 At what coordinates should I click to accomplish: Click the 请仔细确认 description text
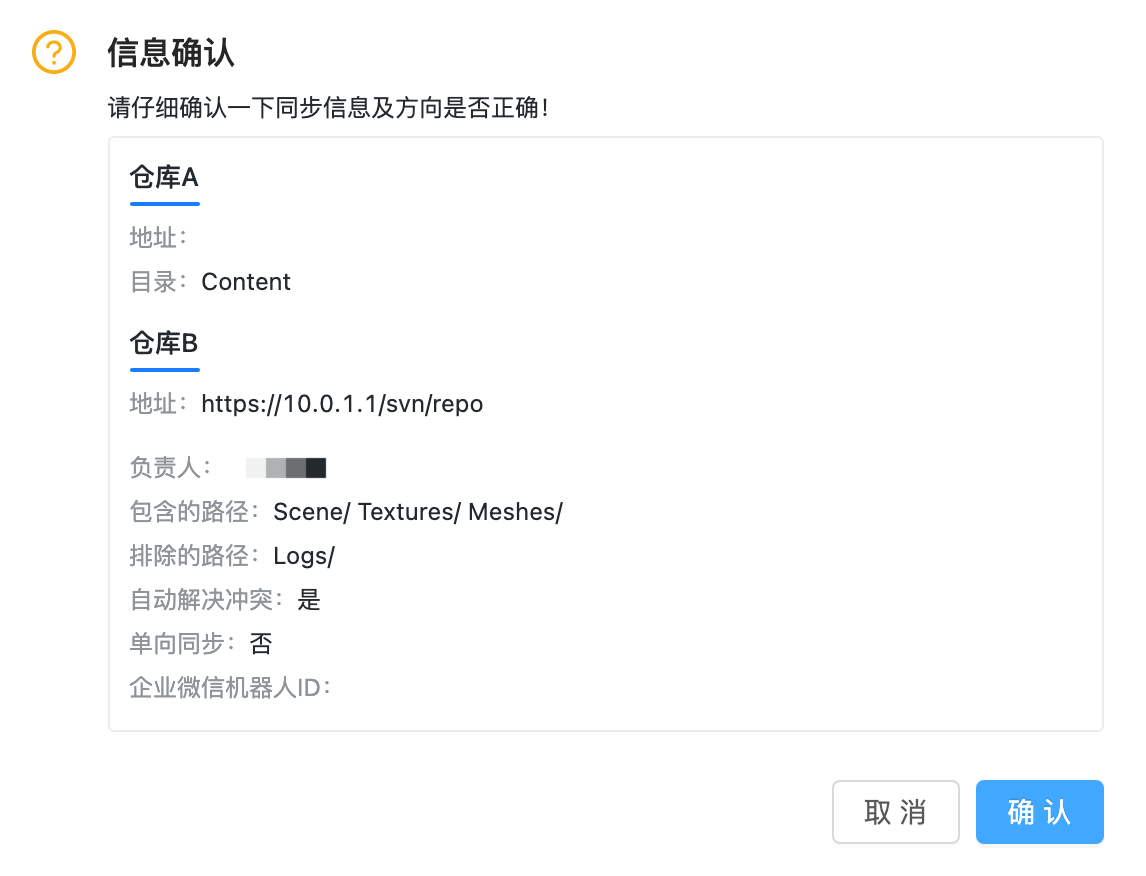pyautogui.click(x=328, y=108)
